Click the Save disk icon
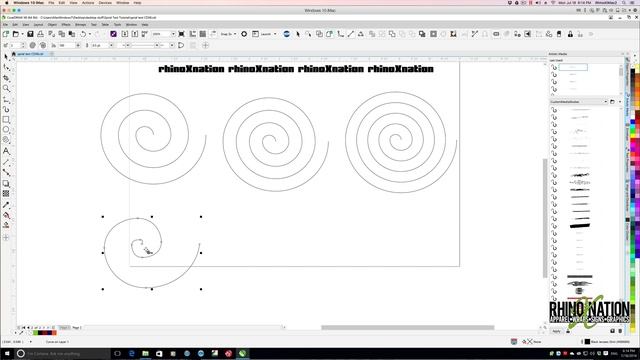The height and width of the screenshot is (360, 640). tap(30, 34)
